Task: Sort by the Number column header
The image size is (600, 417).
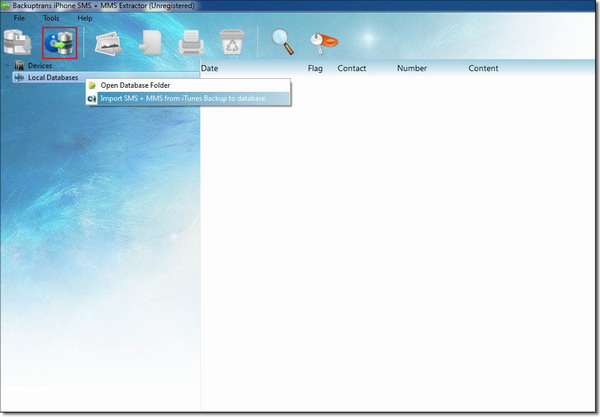Action: pyautogui.click(x=412, y=68)
